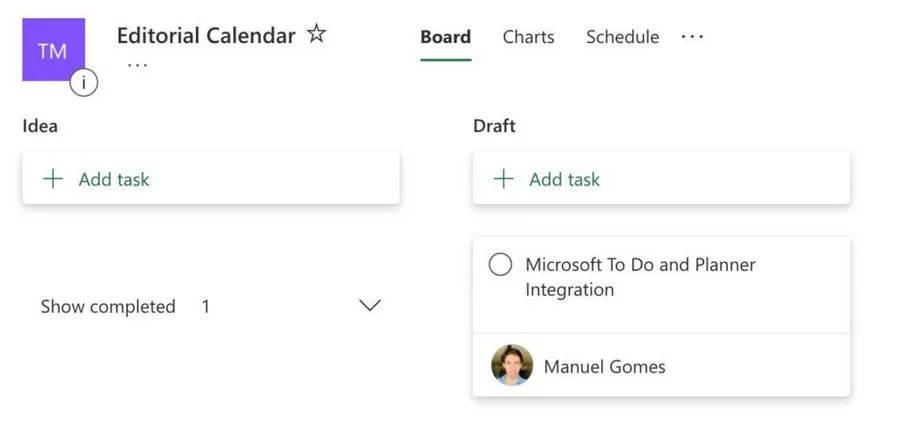Click Manuel Gomes profile avatar
Screen dimensions: 900x433
click(512, 366)
